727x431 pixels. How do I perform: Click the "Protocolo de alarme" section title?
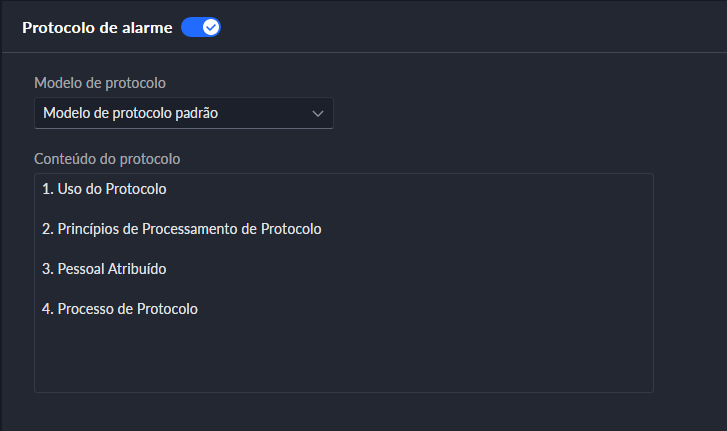coord(97,27)
